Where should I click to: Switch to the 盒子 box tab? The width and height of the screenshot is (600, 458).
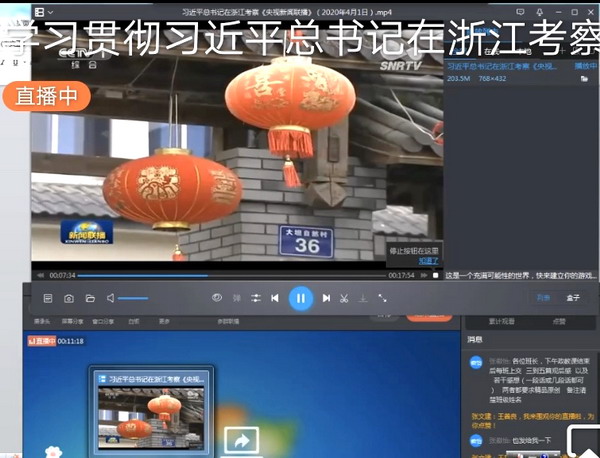pyautogui.click(x=573, y=298)
